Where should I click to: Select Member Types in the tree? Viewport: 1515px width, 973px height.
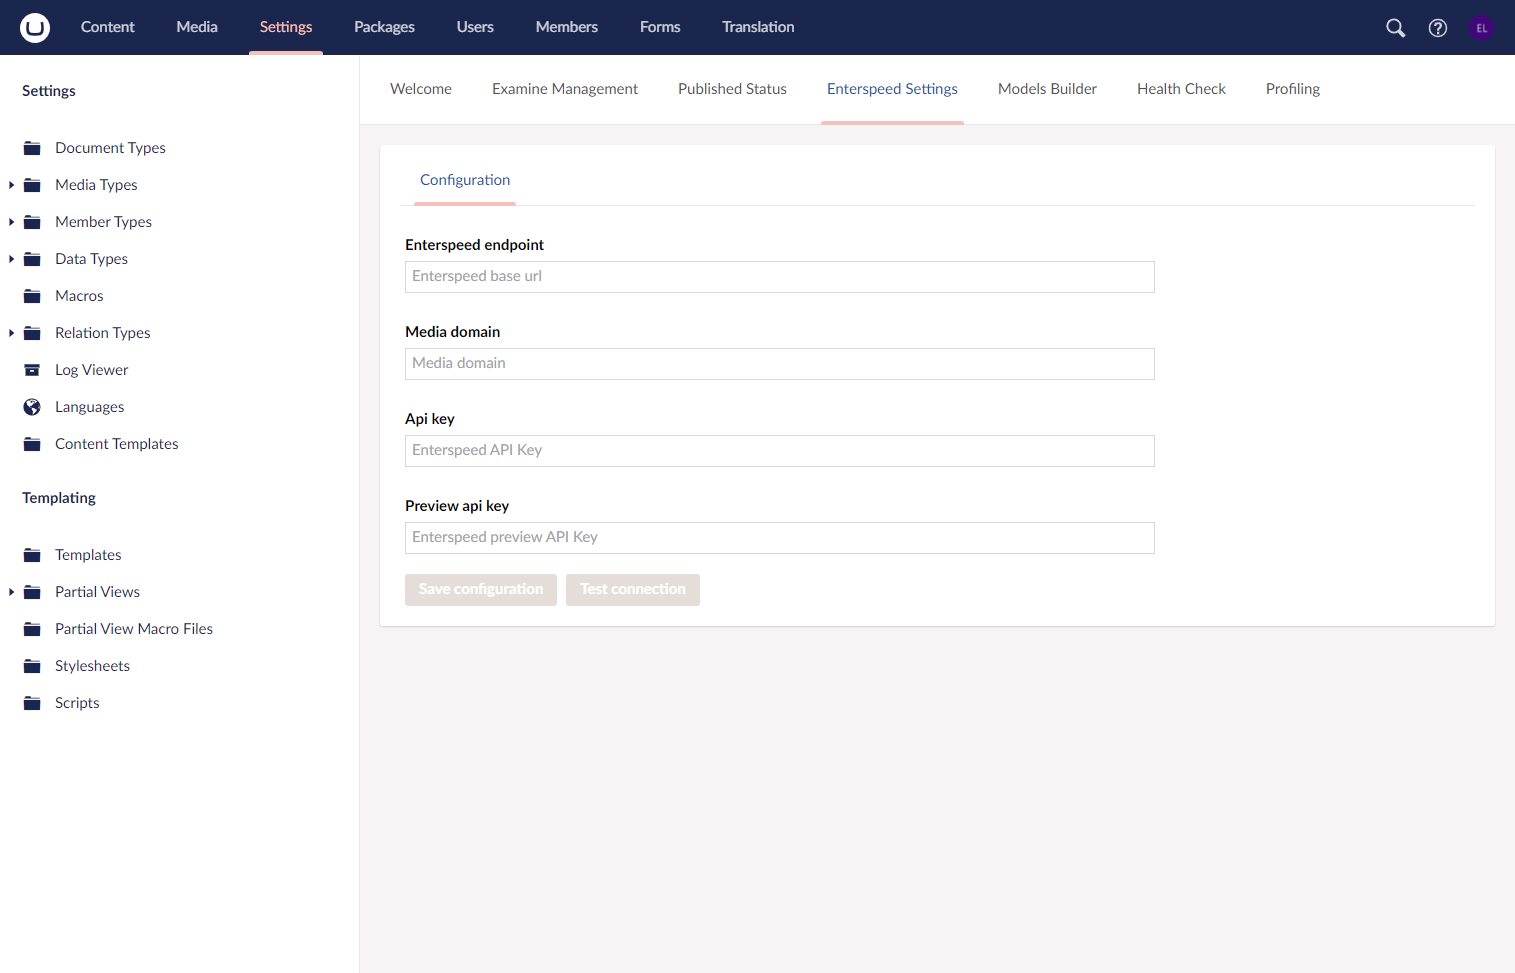coord(103,222)
